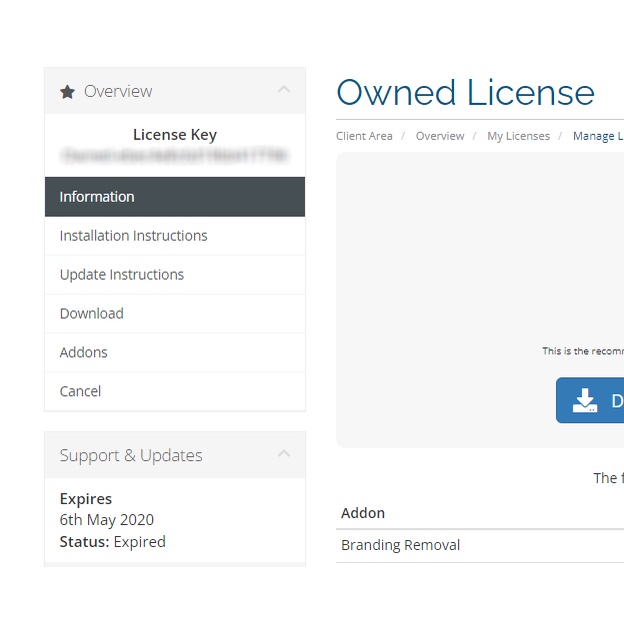
Task: Click the Support & Updates panel title
Action: 131,456
